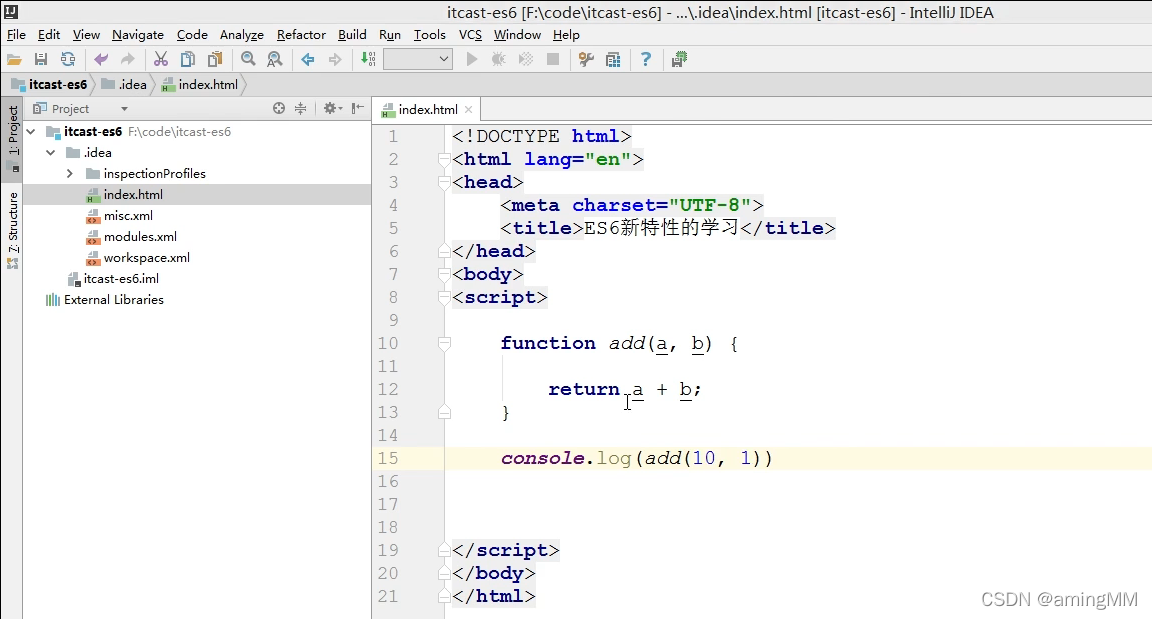Viewport: 1152px width, 619px height.
Task: Click the Stop square icon
Action: (553, 59)
